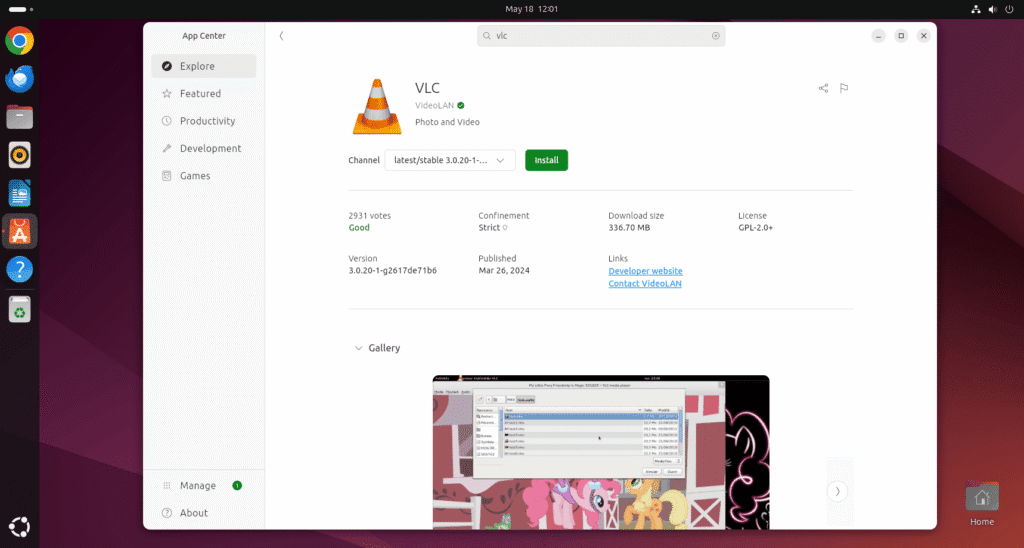Open Trash from the dock
Screen dimensions: 1024x548
tap(20, 310)
